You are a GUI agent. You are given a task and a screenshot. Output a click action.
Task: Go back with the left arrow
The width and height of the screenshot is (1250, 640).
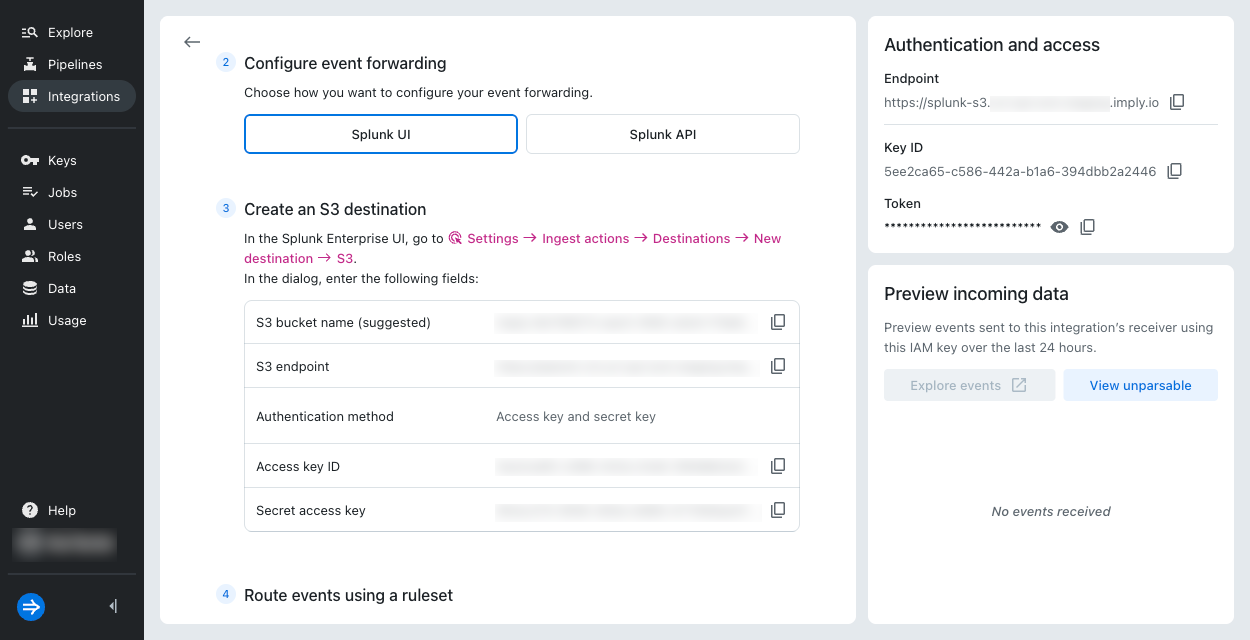192,42
